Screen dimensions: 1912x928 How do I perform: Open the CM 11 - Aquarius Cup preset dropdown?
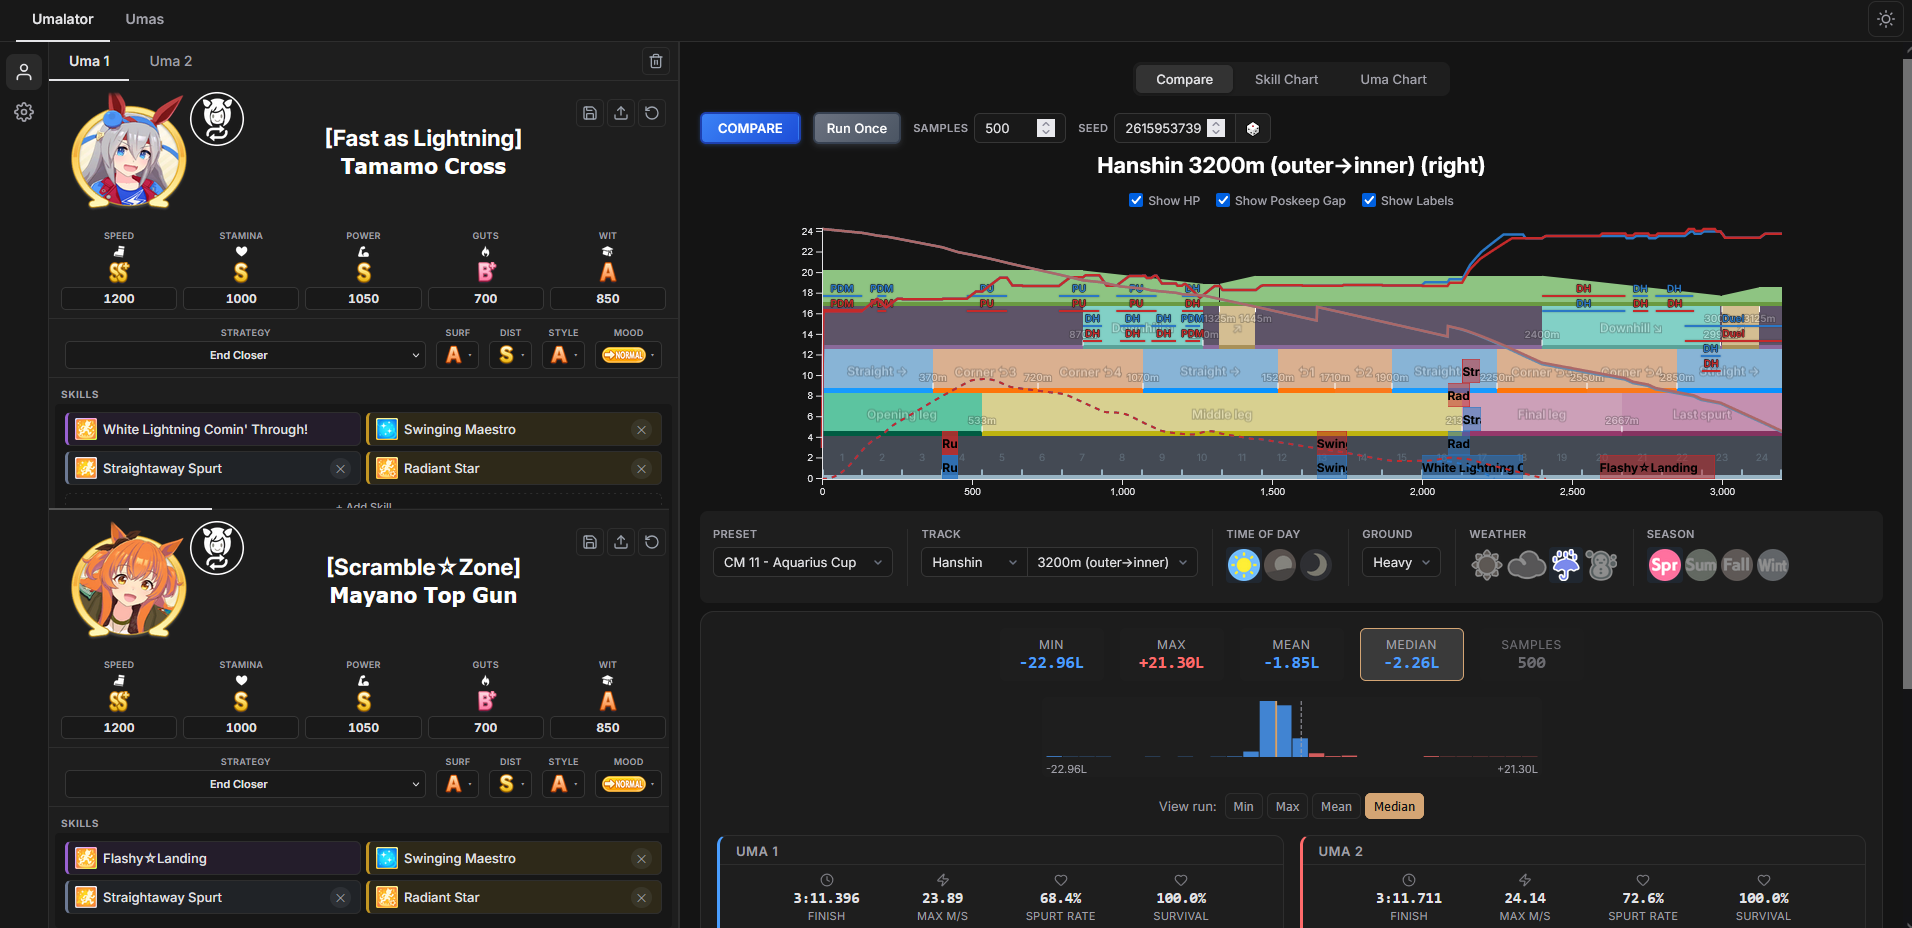[x=803, y=562]
